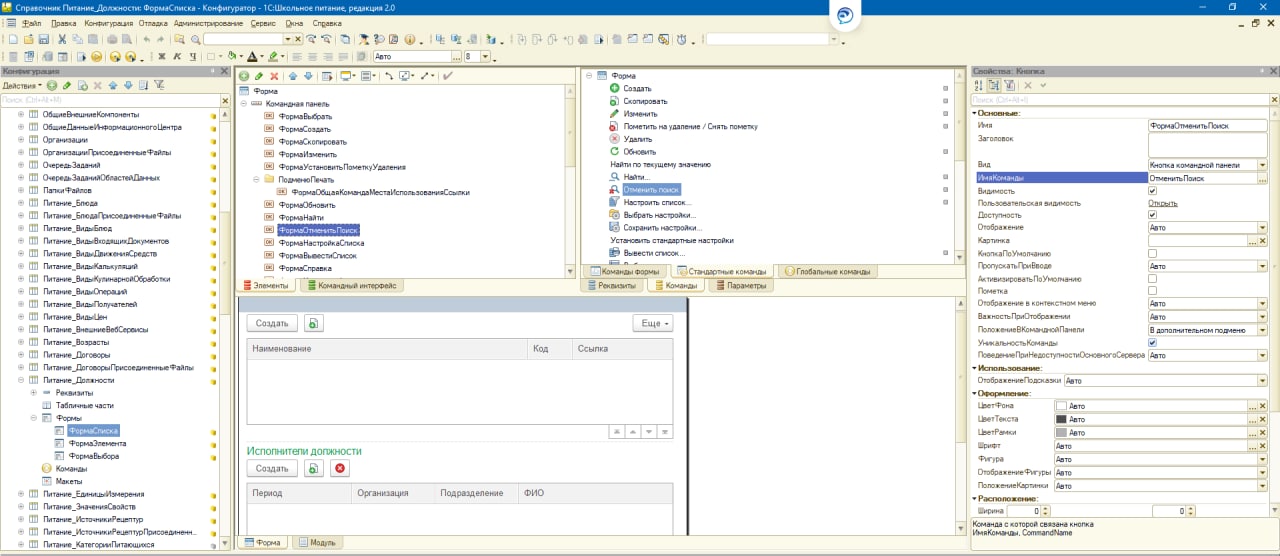
Task: Open the Вид dropdown in properties
Action: click(1262, 164)
